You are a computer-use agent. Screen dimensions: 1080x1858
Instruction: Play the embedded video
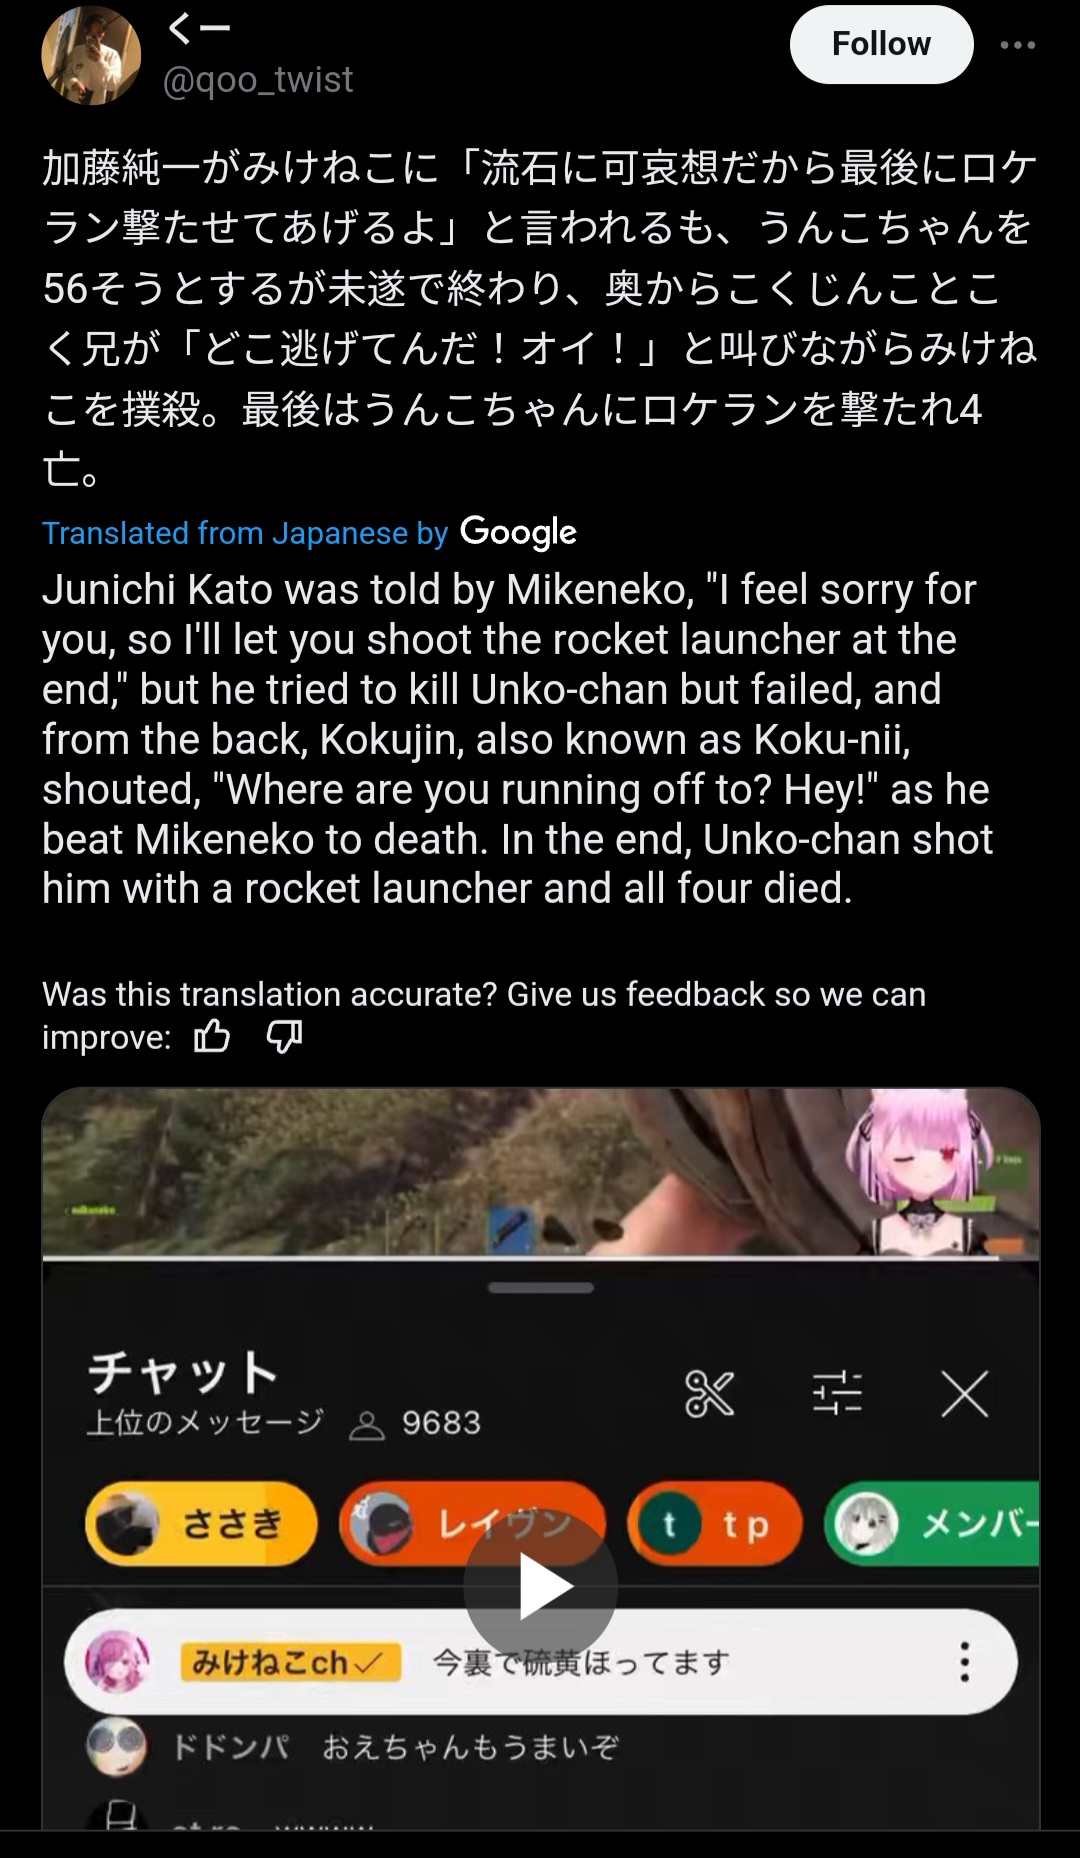point(540,1586)
